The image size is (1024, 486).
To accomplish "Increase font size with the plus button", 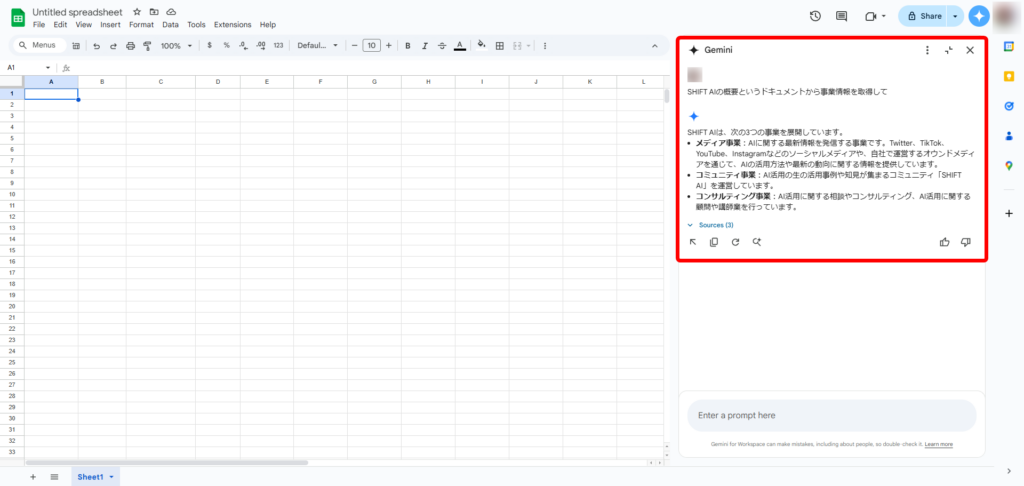I will pyautogui.click(x=389, y=46).
